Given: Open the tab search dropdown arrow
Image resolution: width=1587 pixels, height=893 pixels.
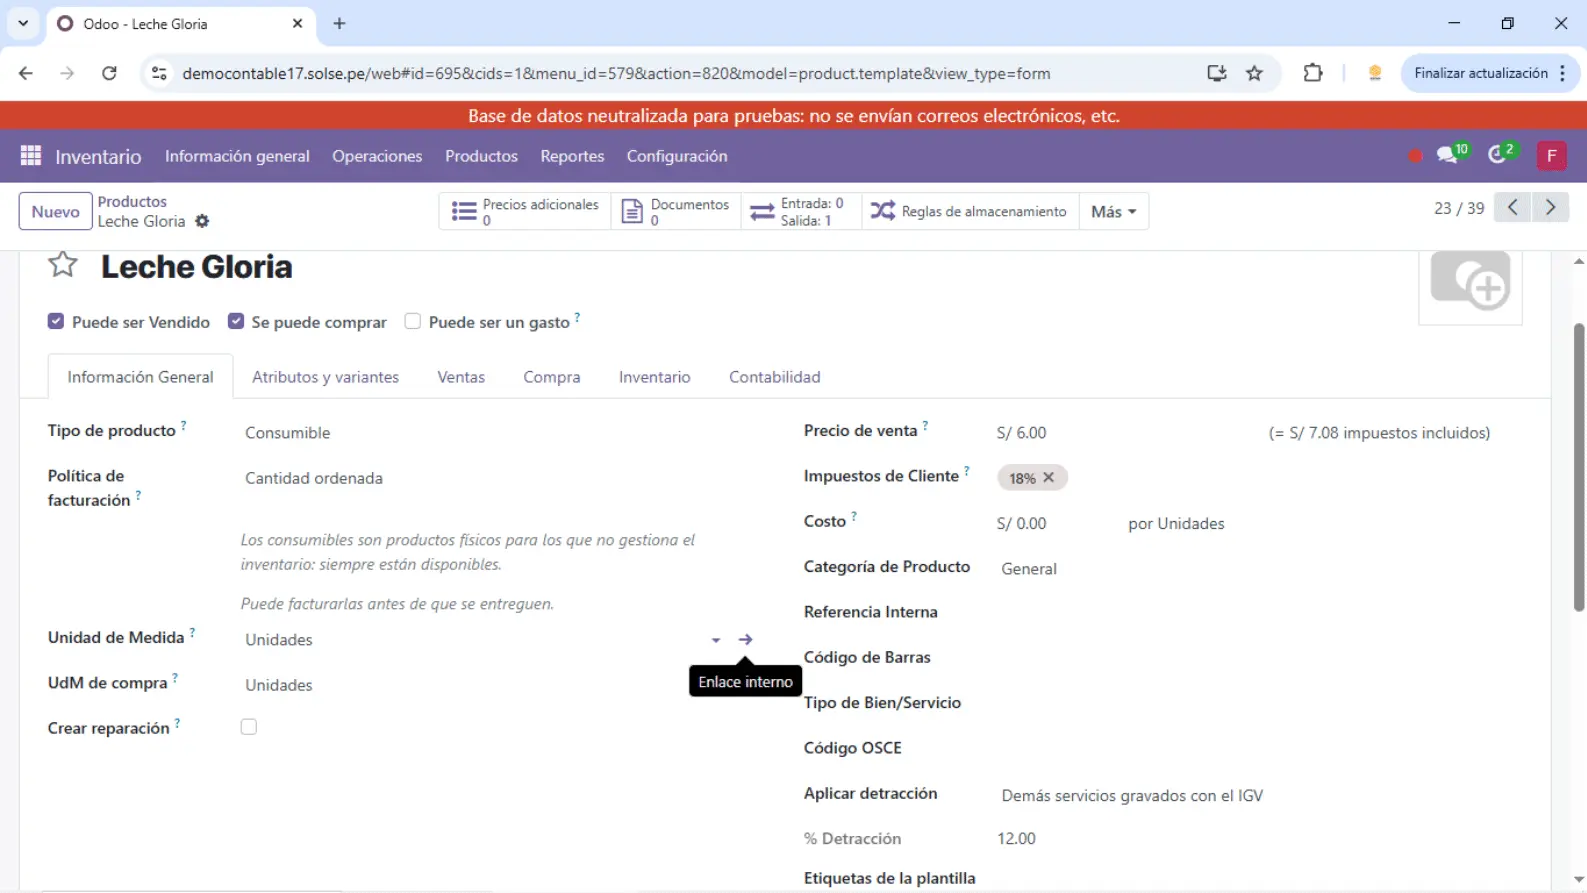Looking at the screenshot, I should tap(23, 23).
